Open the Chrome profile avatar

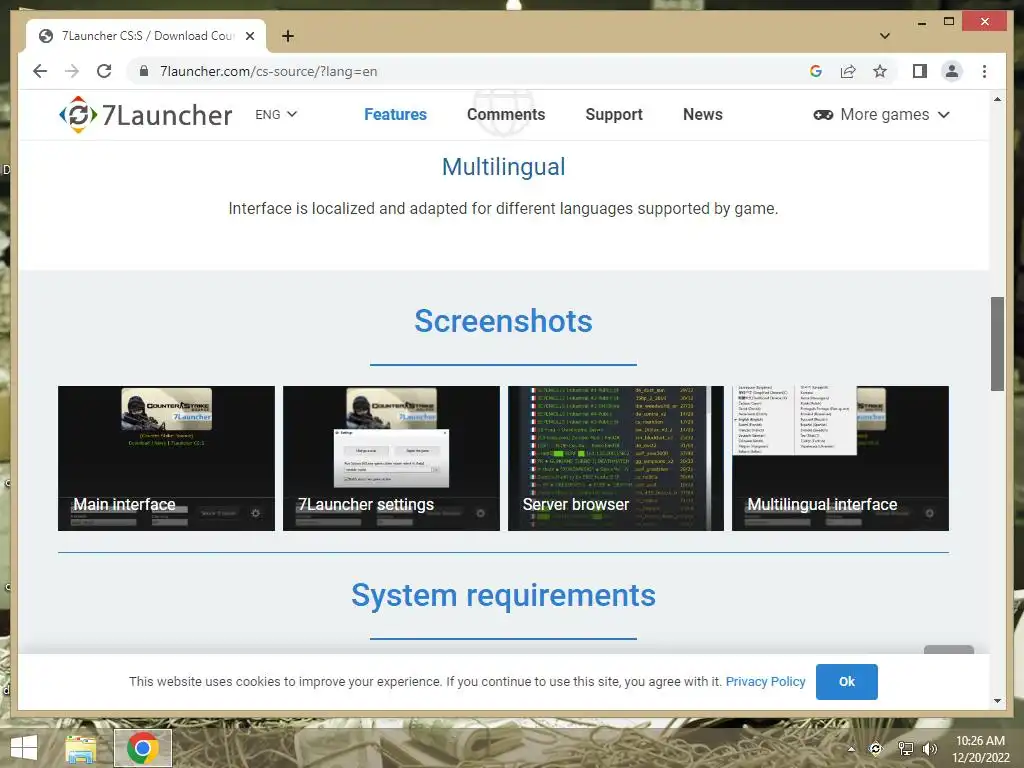[x=952, y=71]
